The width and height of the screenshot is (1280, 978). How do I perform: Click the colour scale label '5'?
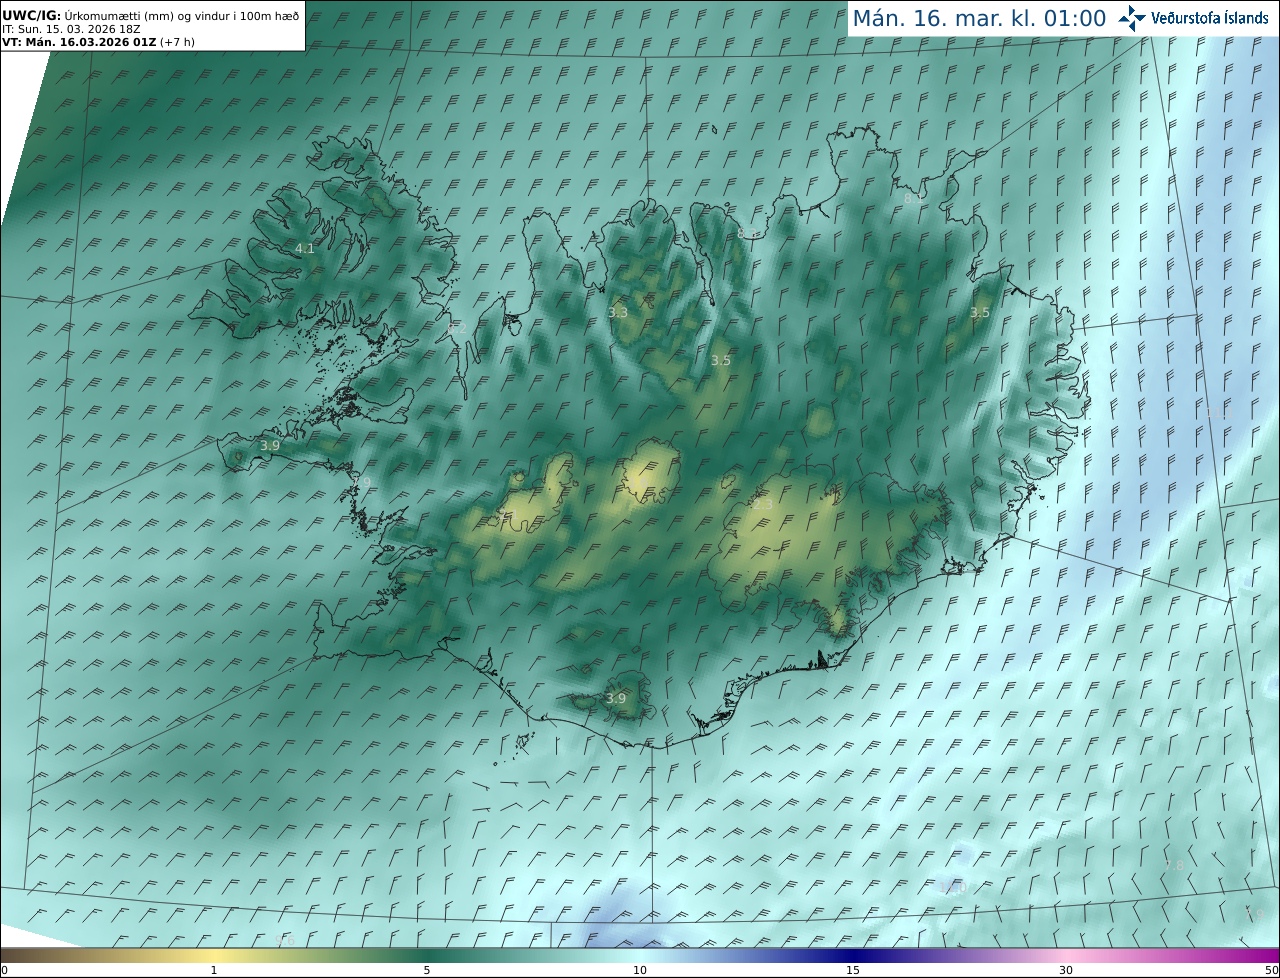click(427, 970)
